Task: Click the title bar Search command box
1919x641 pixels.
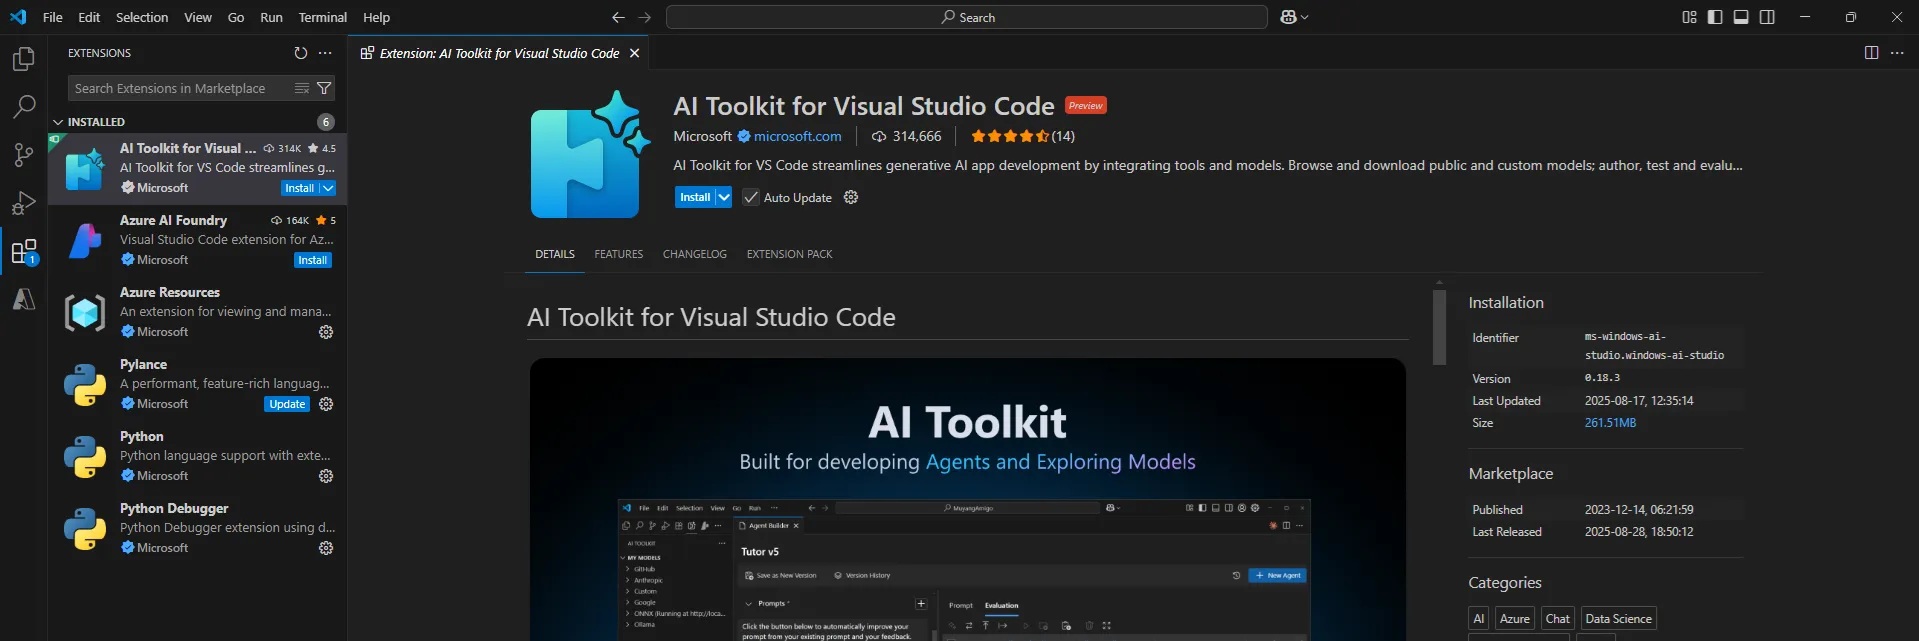Action: click(x=967, y=17)
